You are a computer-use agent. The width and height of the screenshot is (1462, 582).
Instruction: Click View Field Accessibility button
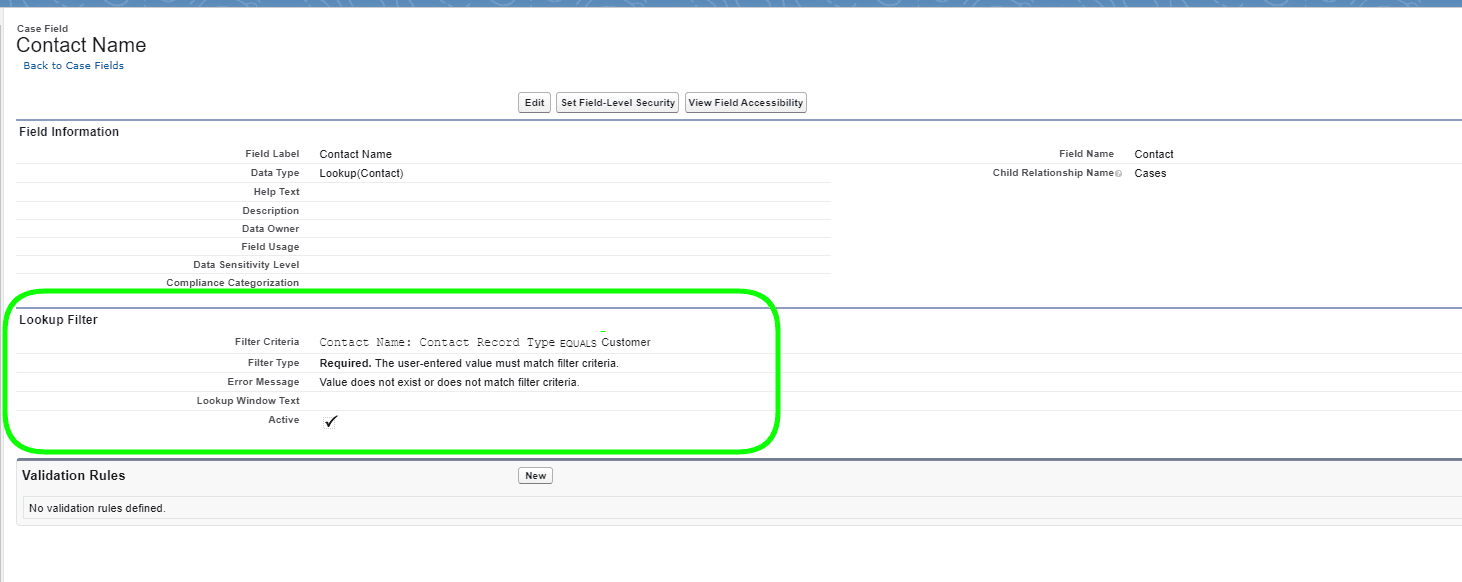click(x=745, y=103)
